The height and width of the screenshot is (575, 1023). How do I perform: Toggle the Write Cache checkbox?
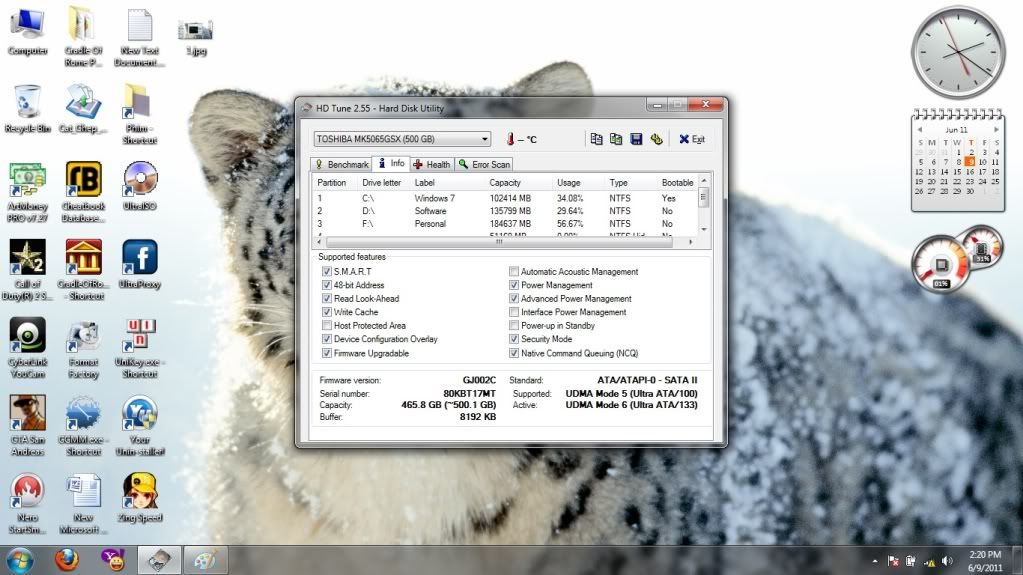(327, 312)
